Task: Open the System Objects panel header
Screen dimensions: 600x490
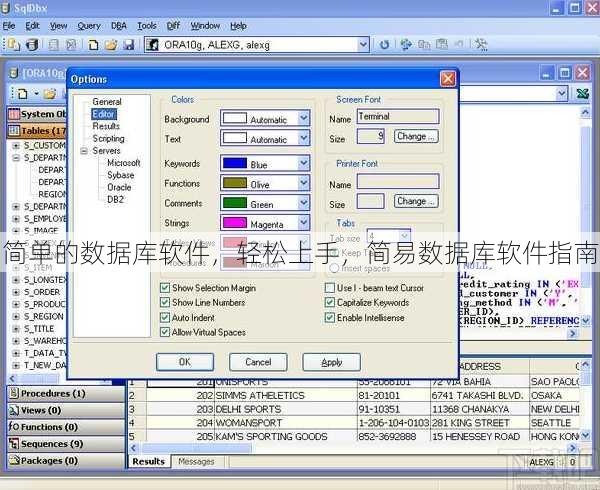Action: [x=37, y=114]
